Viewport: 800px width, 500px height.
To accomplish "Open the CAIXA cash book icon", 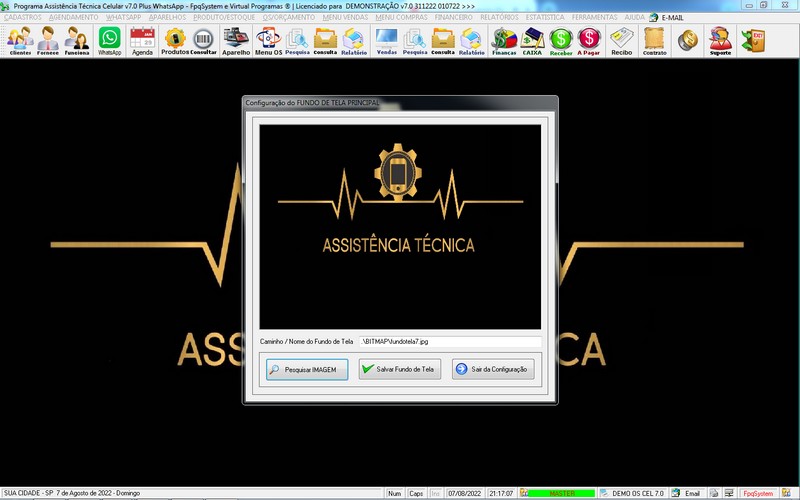I will coord(532,41).
